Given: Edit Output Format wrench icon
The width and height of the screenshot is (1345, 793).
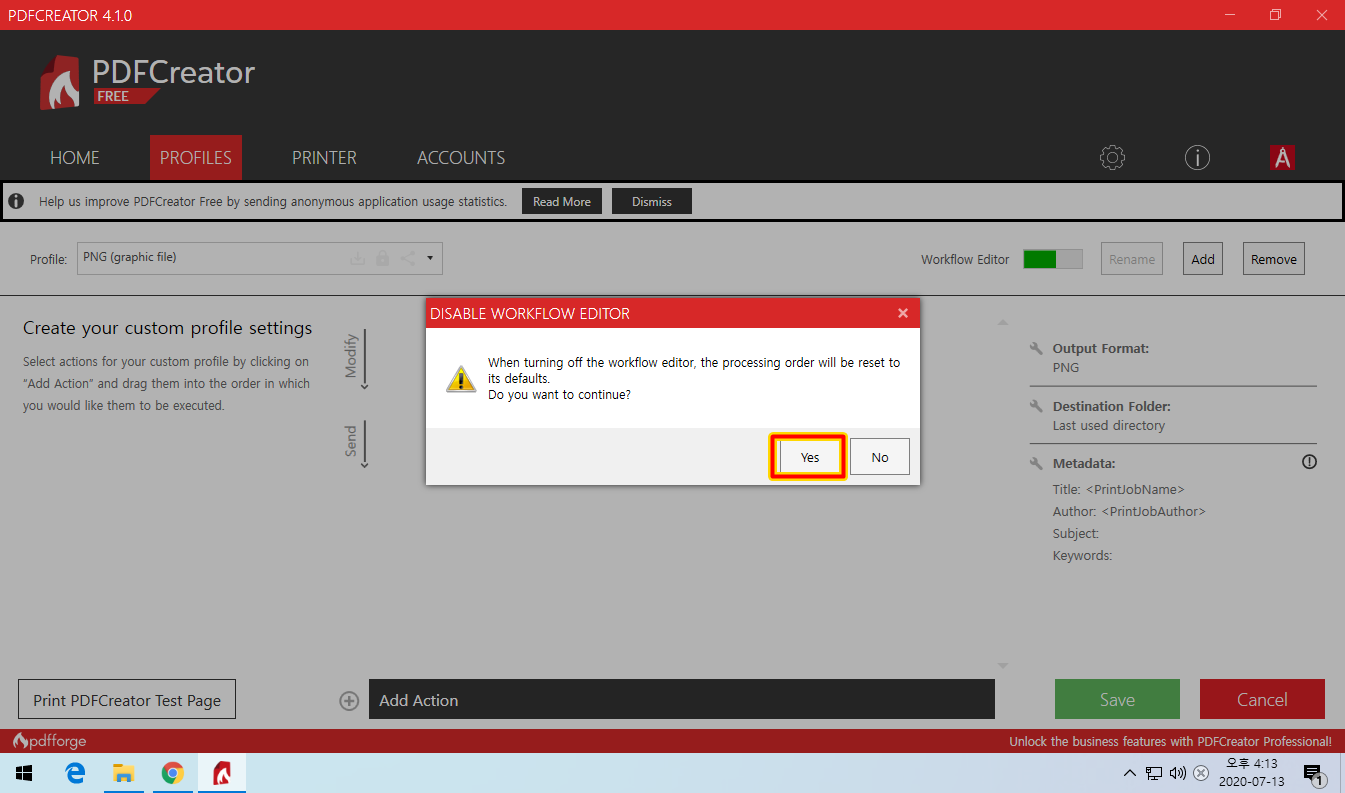Looking at the screenshot, I should point(1036,349).
